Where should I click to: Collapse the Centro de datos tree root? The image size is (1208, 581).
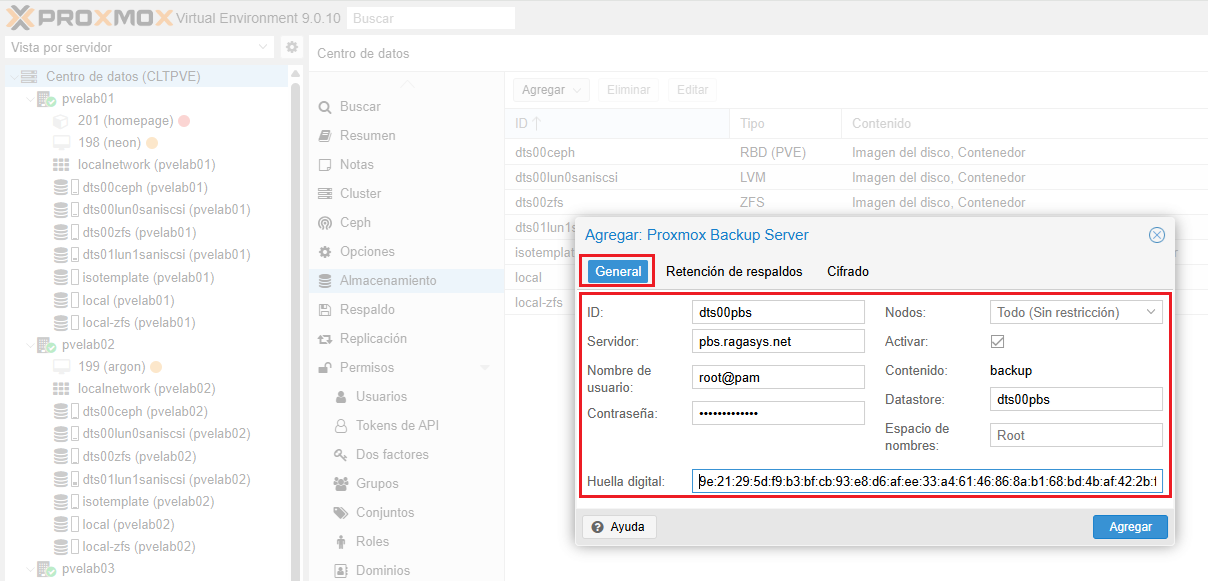pos(12,77)
